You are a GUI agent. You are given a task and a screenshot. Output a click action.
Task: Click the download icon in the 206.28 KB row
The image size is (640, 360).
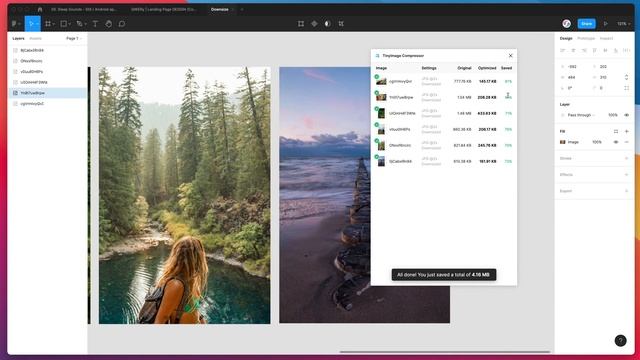click(x=508, y=95)
